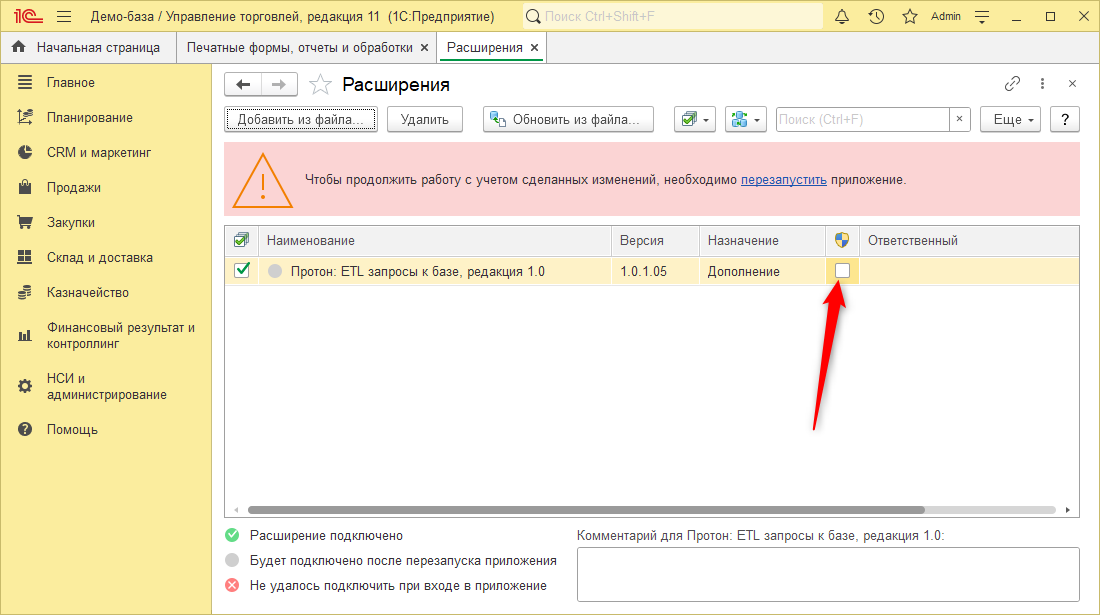Click the gray status circle of Протон extension
This screenshot has height=615, width=1100.
[275, 271]
